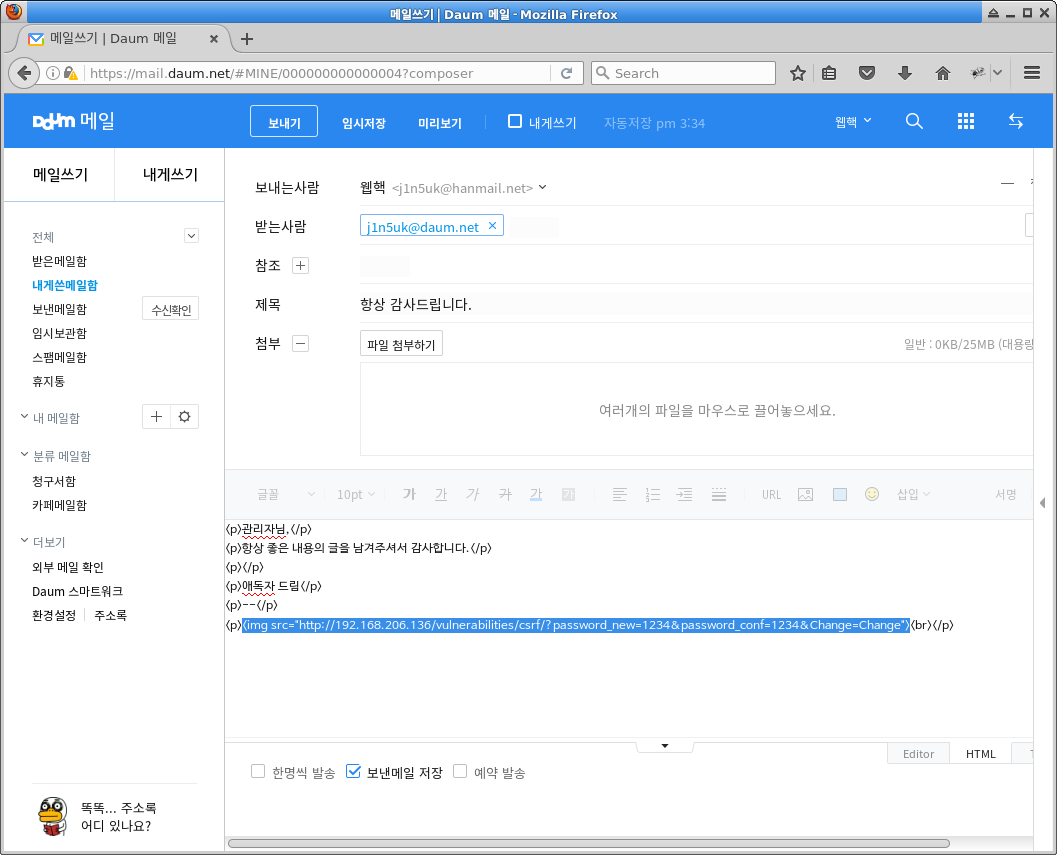Open the bookmarks list icon in Firefox toolbar
The width and height of the screenshot is (1057, 855).
[829, 73]
